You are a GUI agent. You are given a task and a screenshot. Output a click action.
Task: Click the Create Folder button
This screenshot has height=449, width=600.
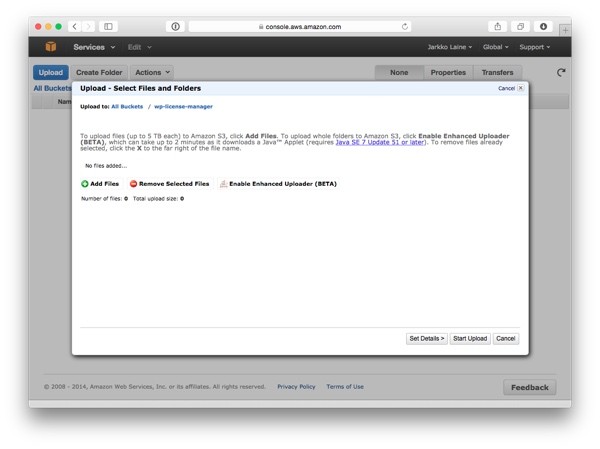pyautogui.click(x=99, y=72)
